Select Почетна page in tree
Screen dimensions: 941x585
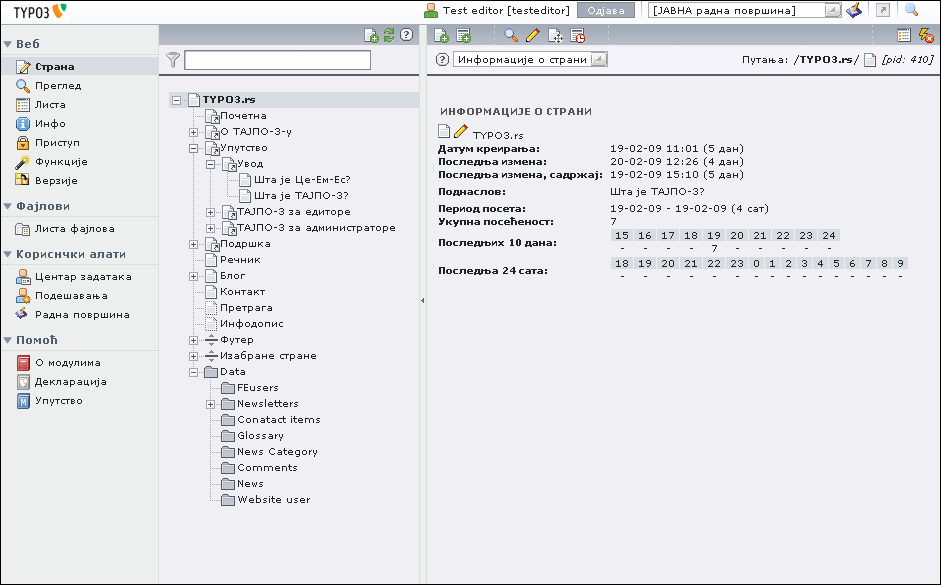(243, 116)
